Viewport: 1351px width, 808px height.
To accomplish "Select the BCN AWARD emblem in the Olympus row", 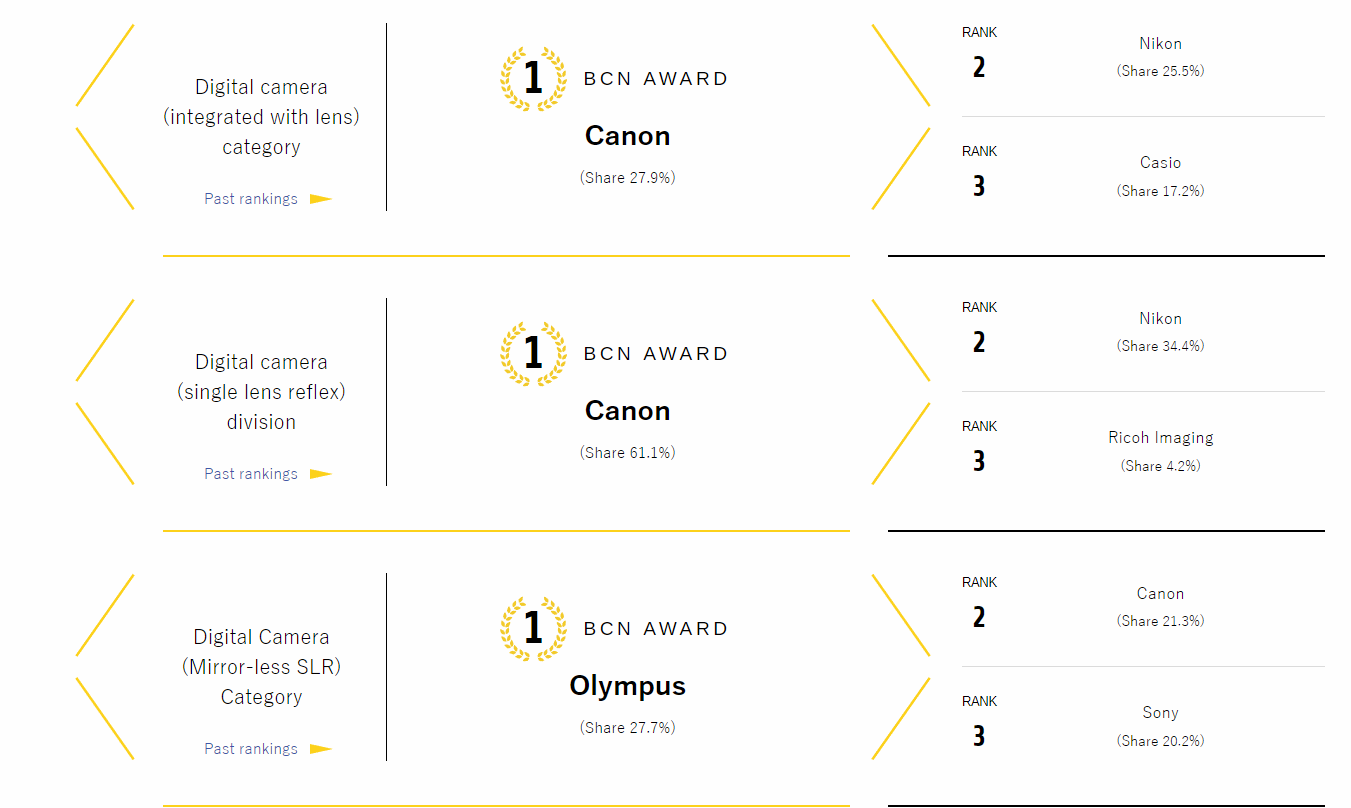I will coord(655,628).
